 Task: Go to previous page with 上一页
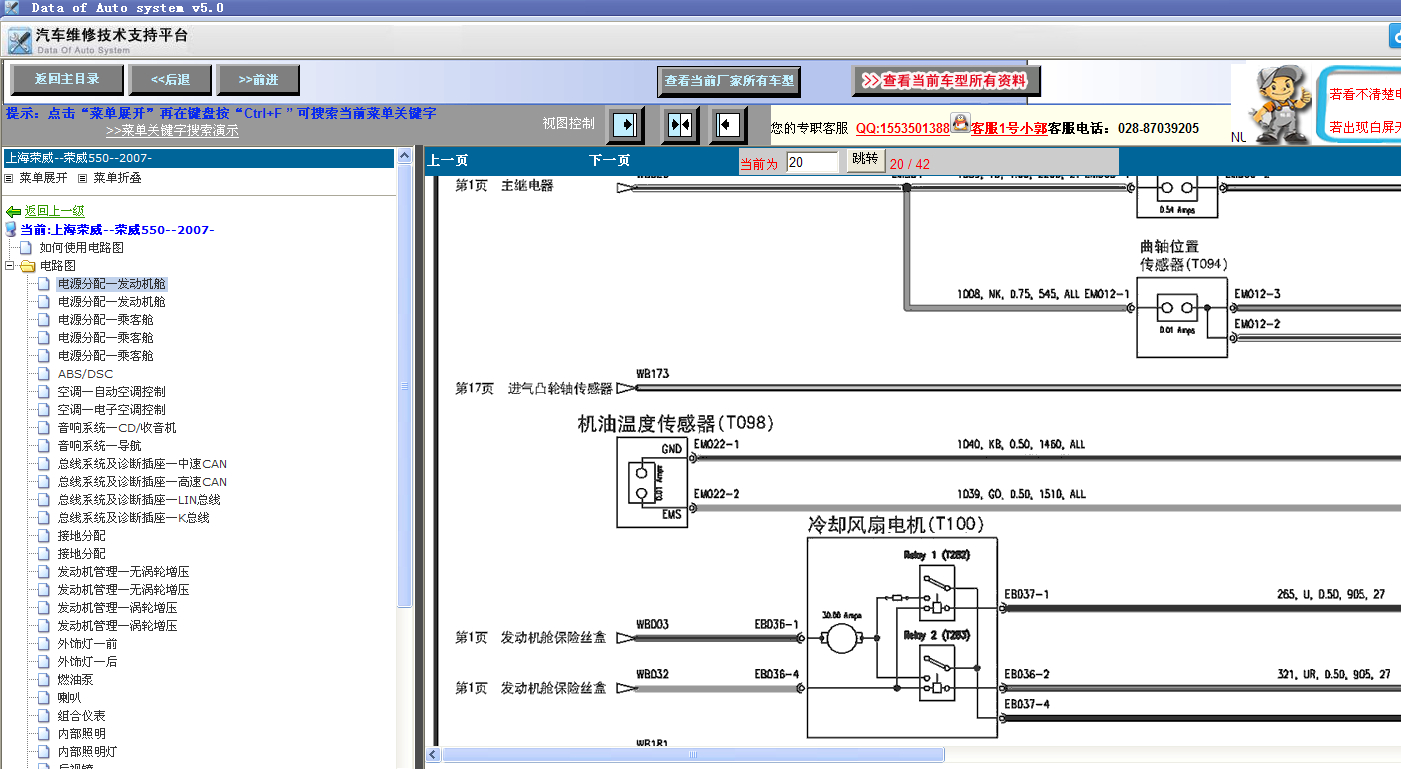click(448, 161)
